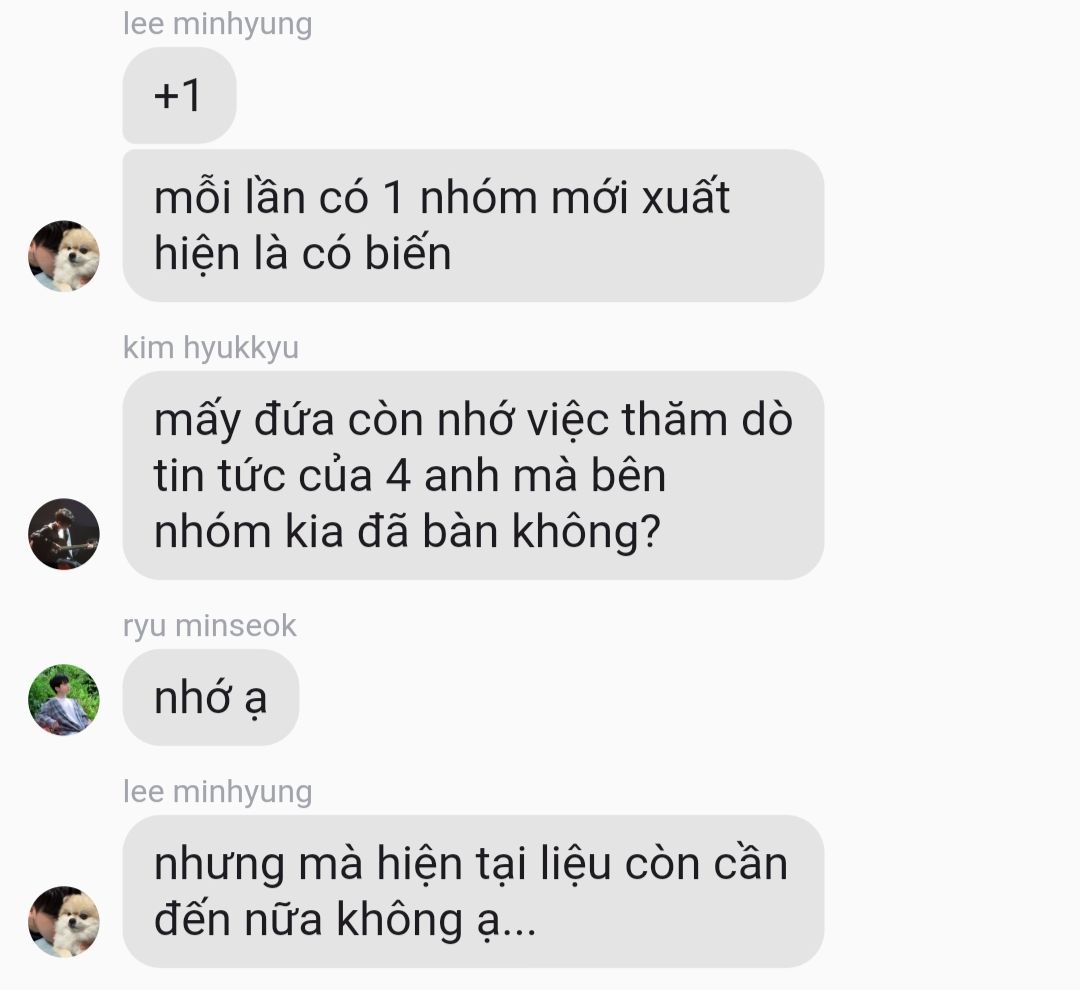Open the 'kim hyukkyu' sender name
1080x990 pixels.
(211, 348)
